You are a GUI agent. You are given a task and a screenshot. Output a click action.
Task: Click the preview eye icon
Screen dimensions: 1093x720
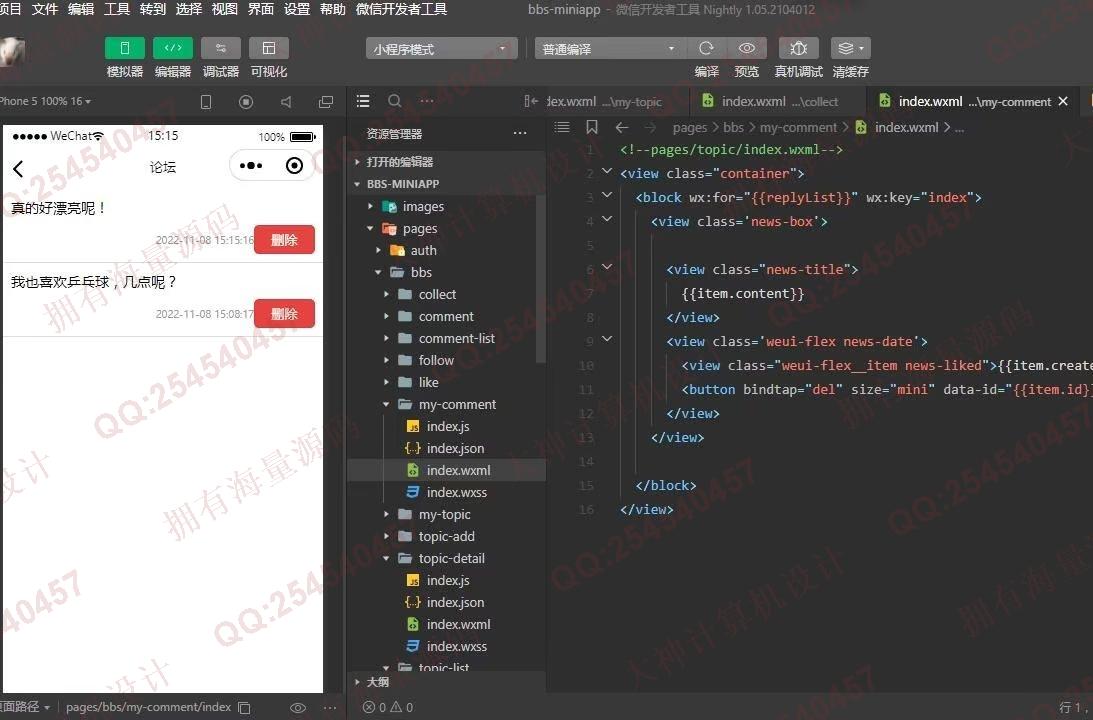pos(747,48)
